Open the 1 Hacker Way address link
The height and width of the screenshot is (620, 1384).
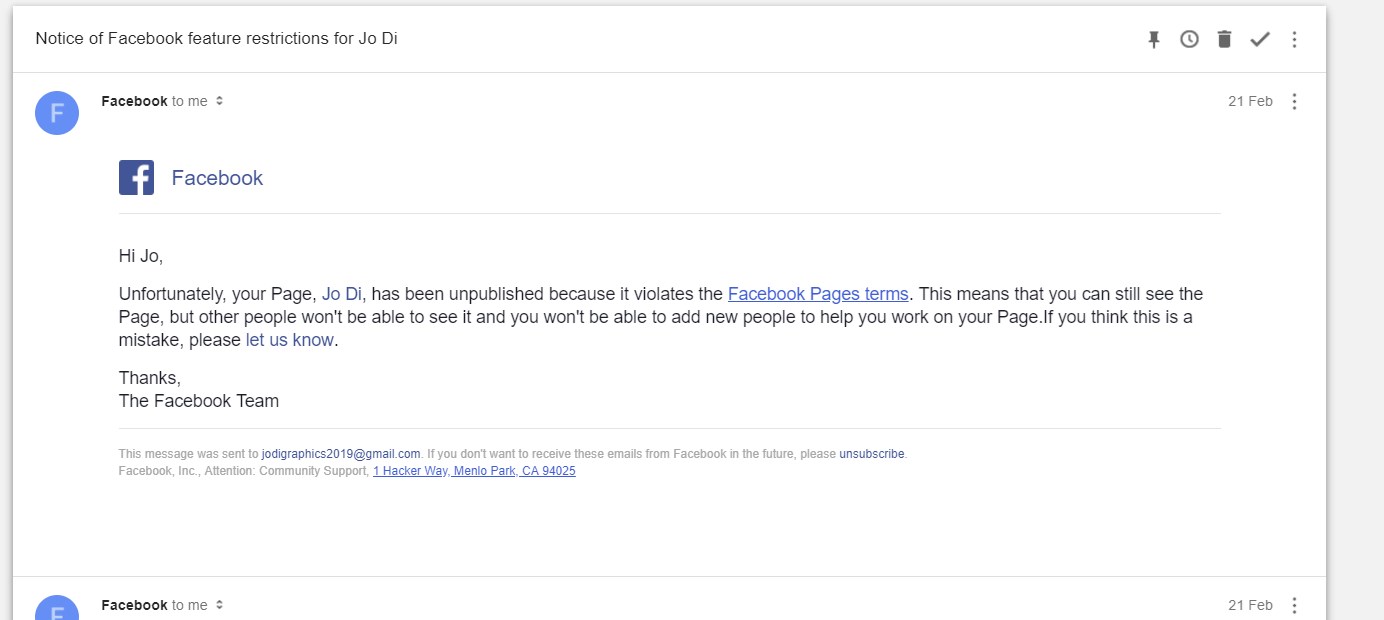(x=474, y=471)
